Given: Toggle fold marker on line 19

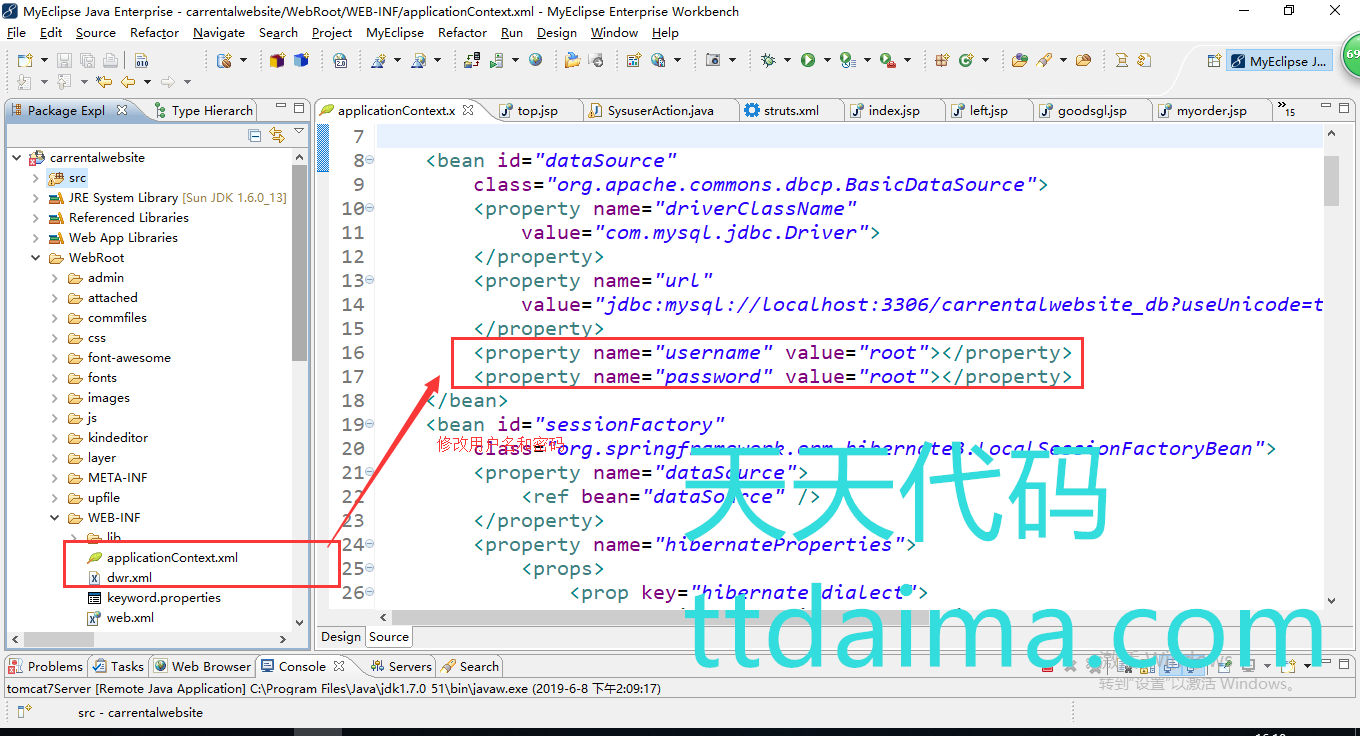Looking at the screenshot, I should [370, 424].
